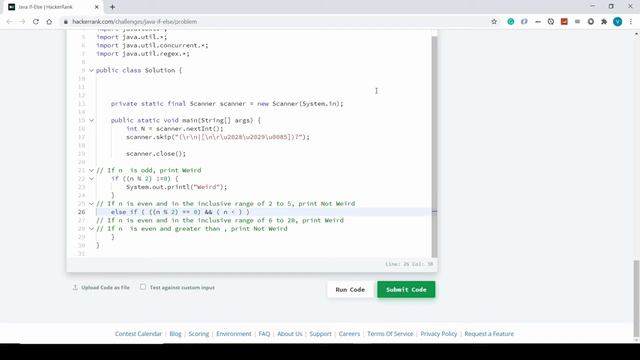The height and width of the screenshot is (360, 640).
Task: Open the Environment footer link
Action: [x=234, y=333]
